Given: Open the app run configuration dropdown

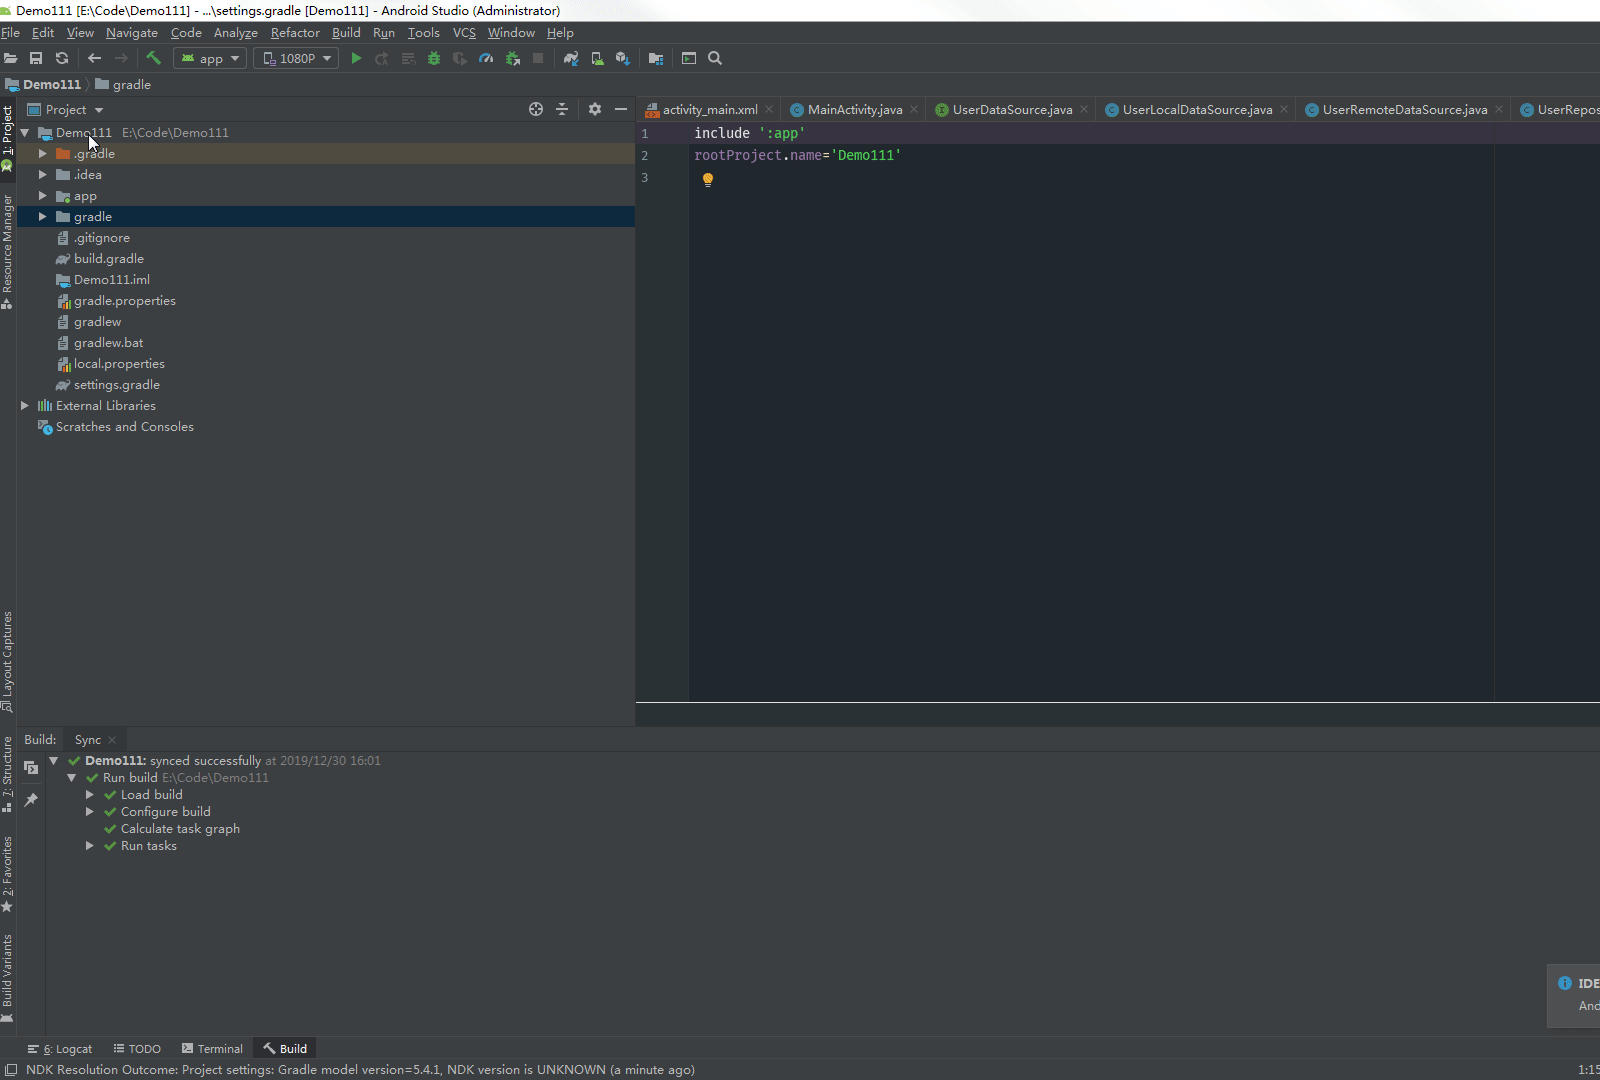Looking at the screenshot, I should 210,58.
